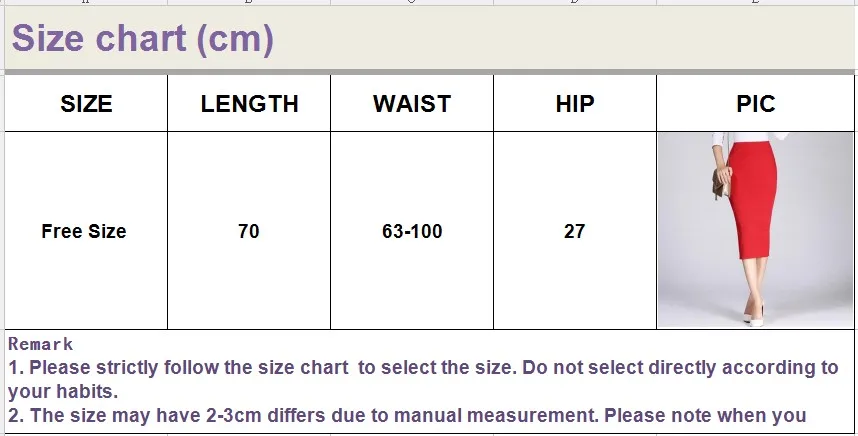Click the skirt product picture
Viewport: 858px width, 436px height.
(755, 230)
